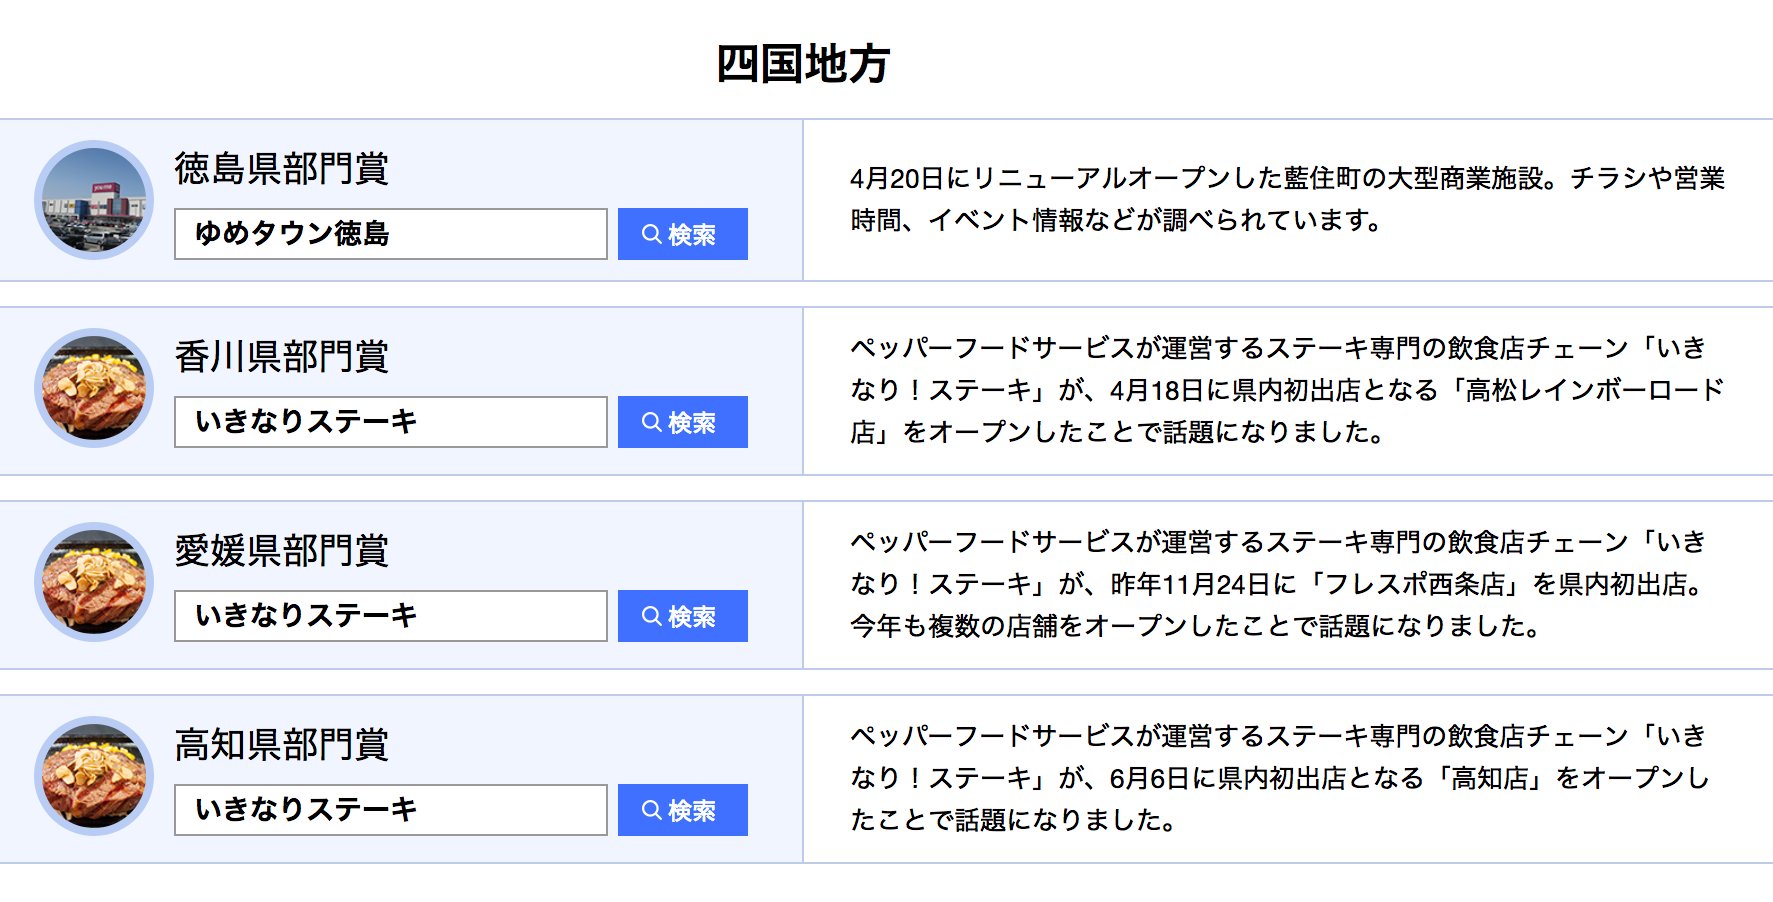Open the steak thumbnail for 香川県部門賞
Viewport: 1773px width, 902px height.
click(94, 388)
